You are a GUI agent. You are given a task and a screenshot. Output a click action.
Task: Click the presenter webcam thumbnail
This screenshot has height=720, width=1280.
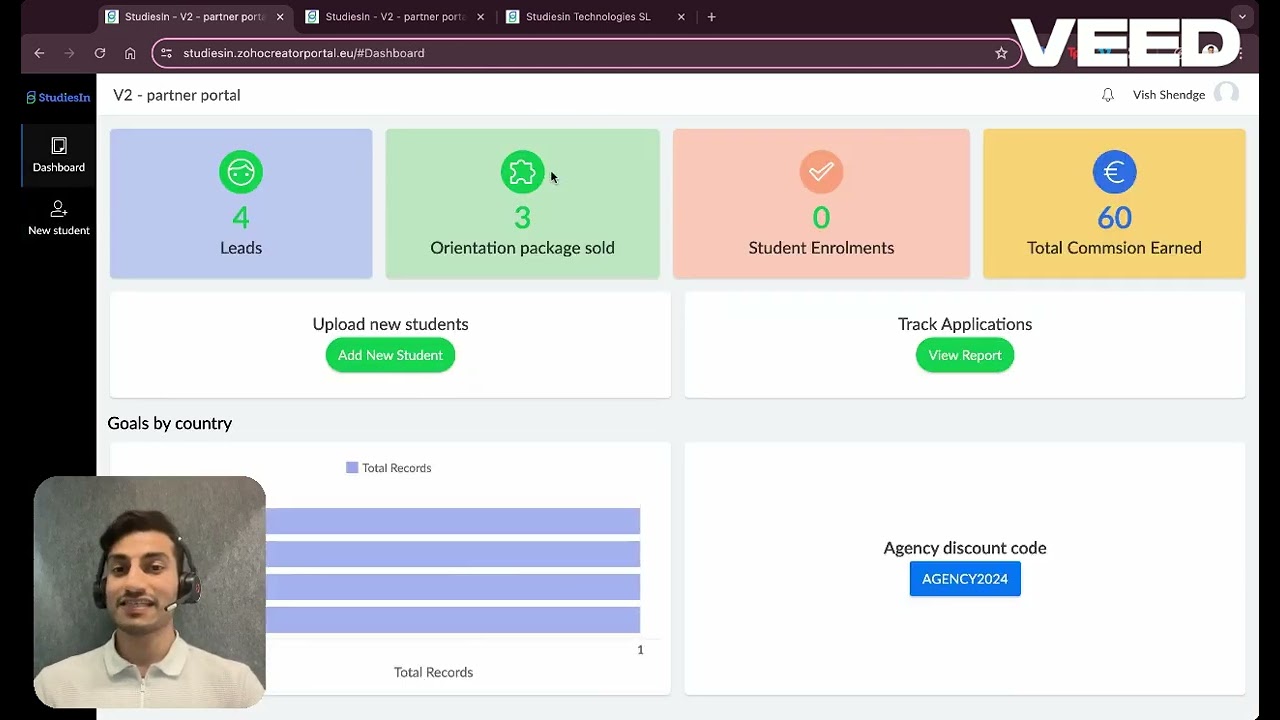150,592
